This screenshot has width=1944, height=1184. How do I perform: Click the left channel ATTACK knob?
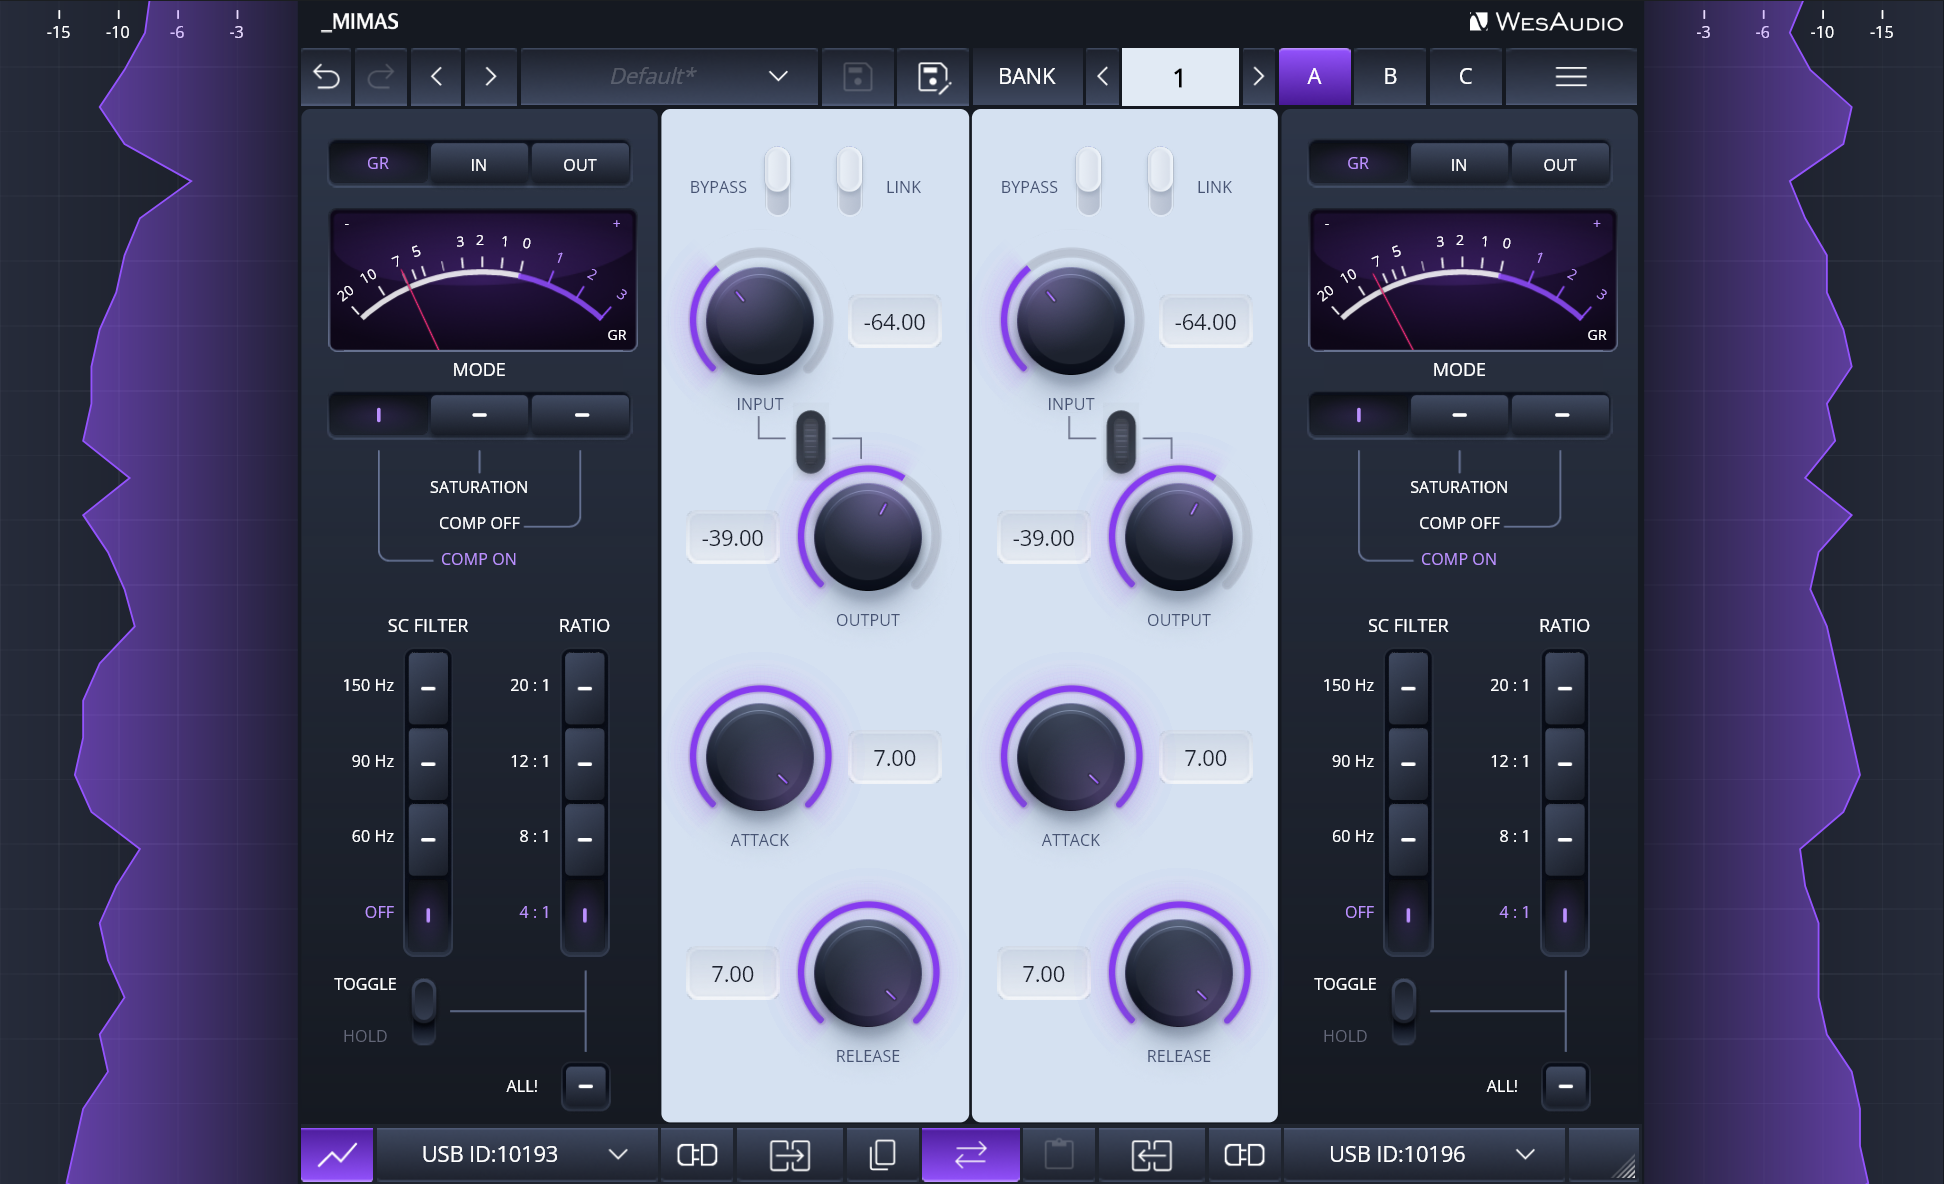tap(760, 757)
